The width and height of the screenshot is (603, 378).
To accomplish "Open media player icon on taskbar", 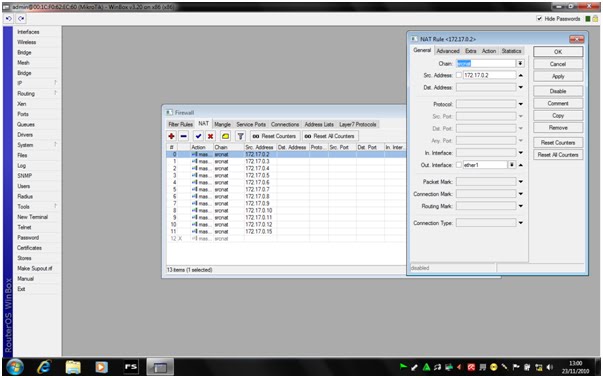I will pos(101,367).
